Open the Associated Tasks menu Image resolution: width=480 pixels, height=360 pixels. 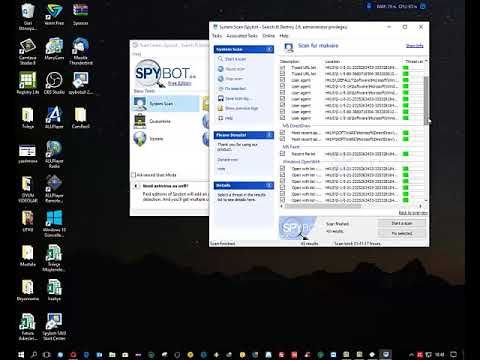pos(242,36)
